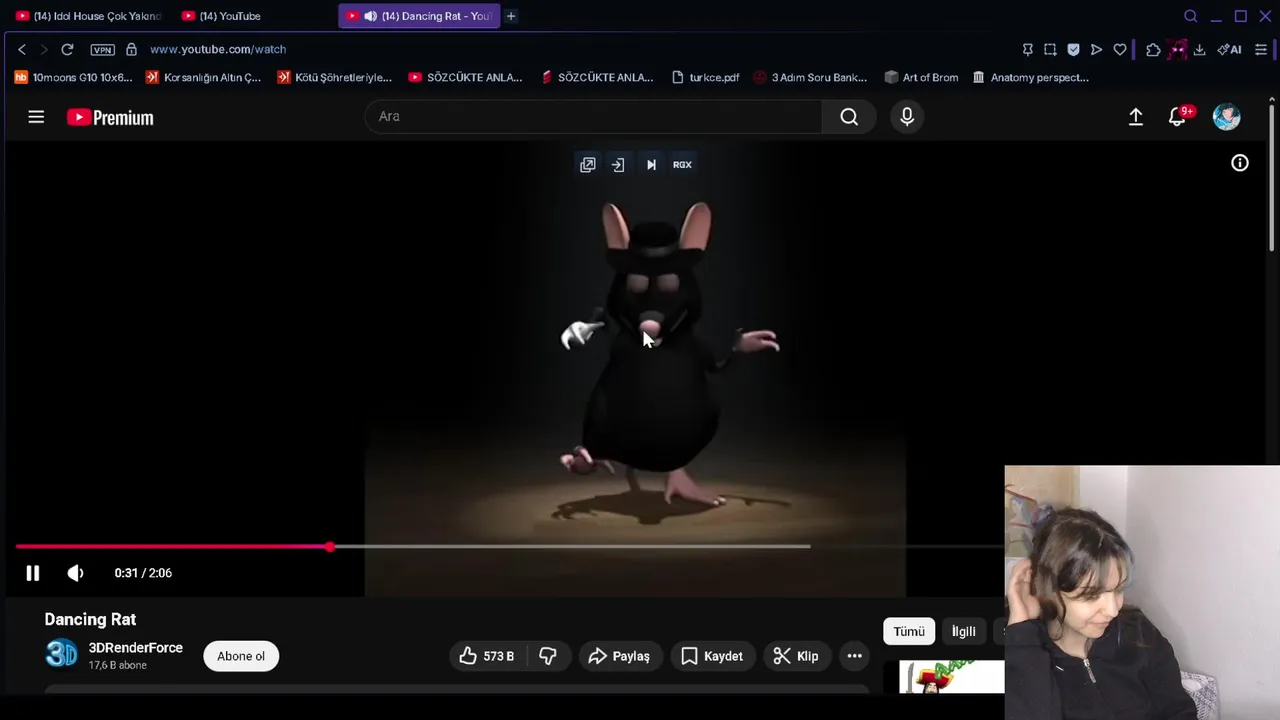Pop out the video player icon
This screenshot has height=720, width=1280.
pos(588,165)
